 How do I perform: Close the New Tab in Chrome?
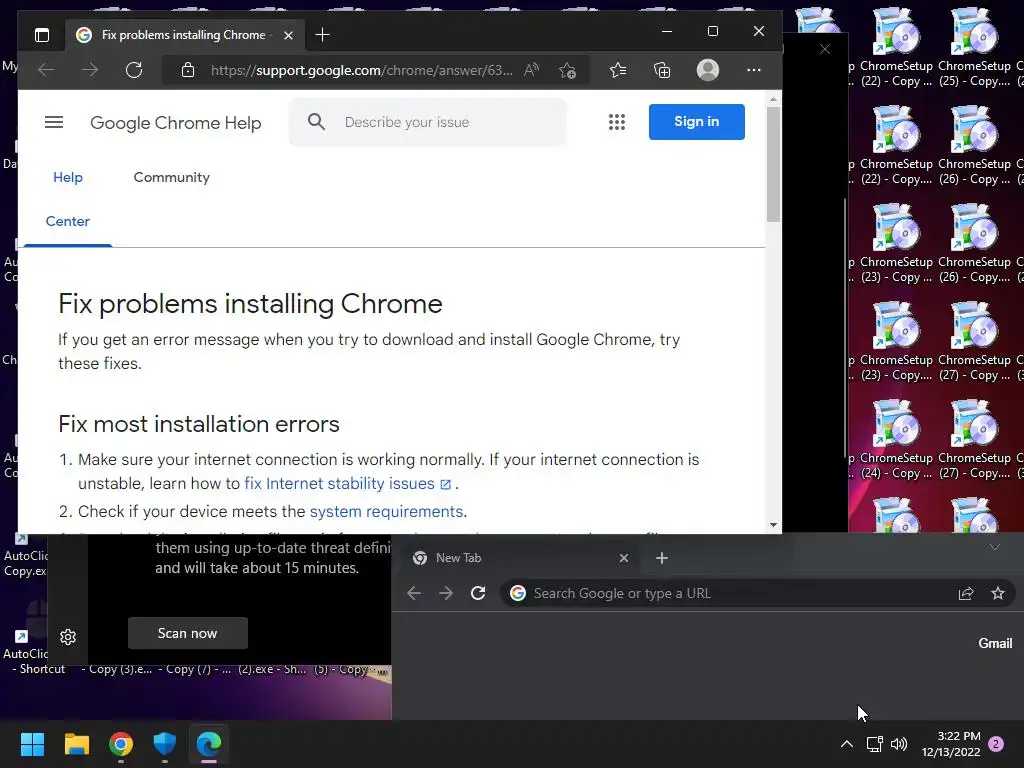624,558
